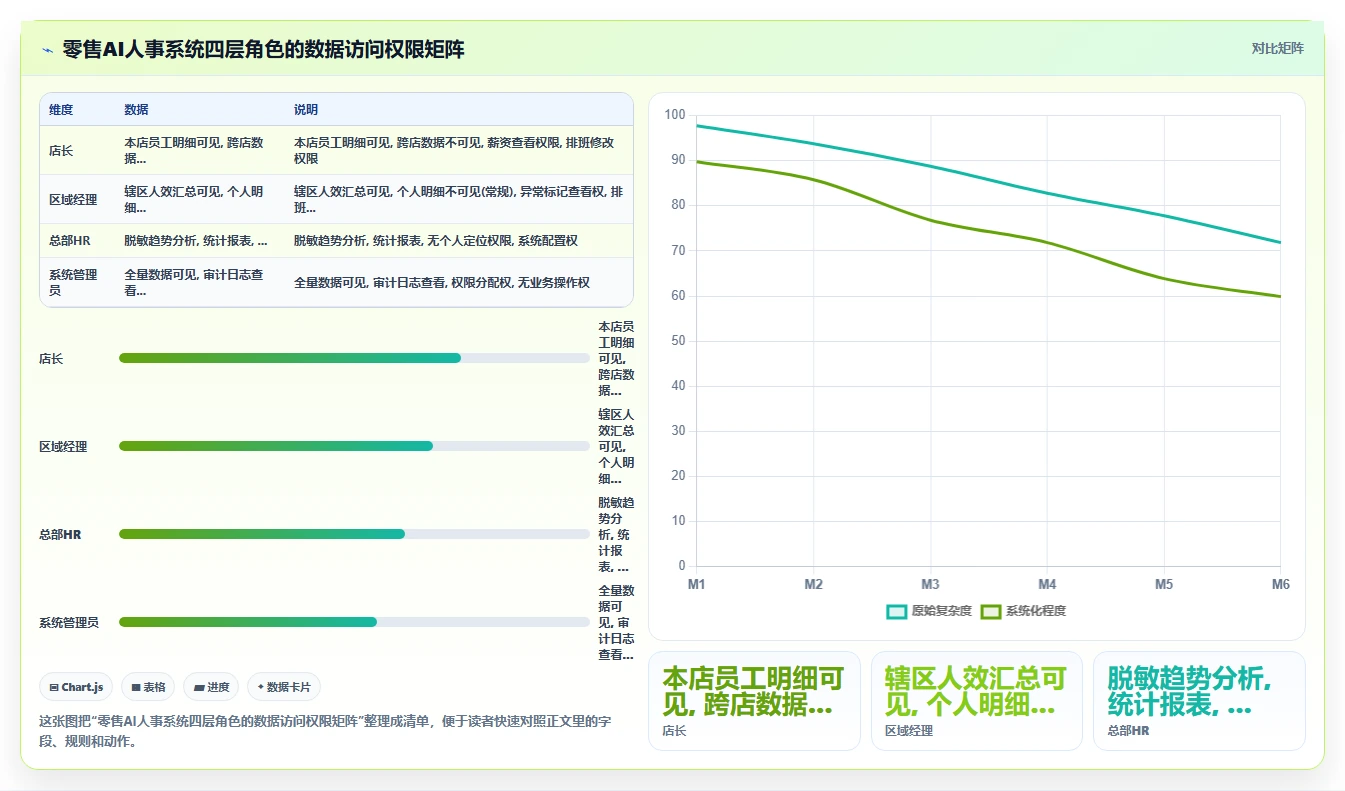Click the small icon inside the Chart.js tag
Viewport: 1345px width, 791px height.
54,688
